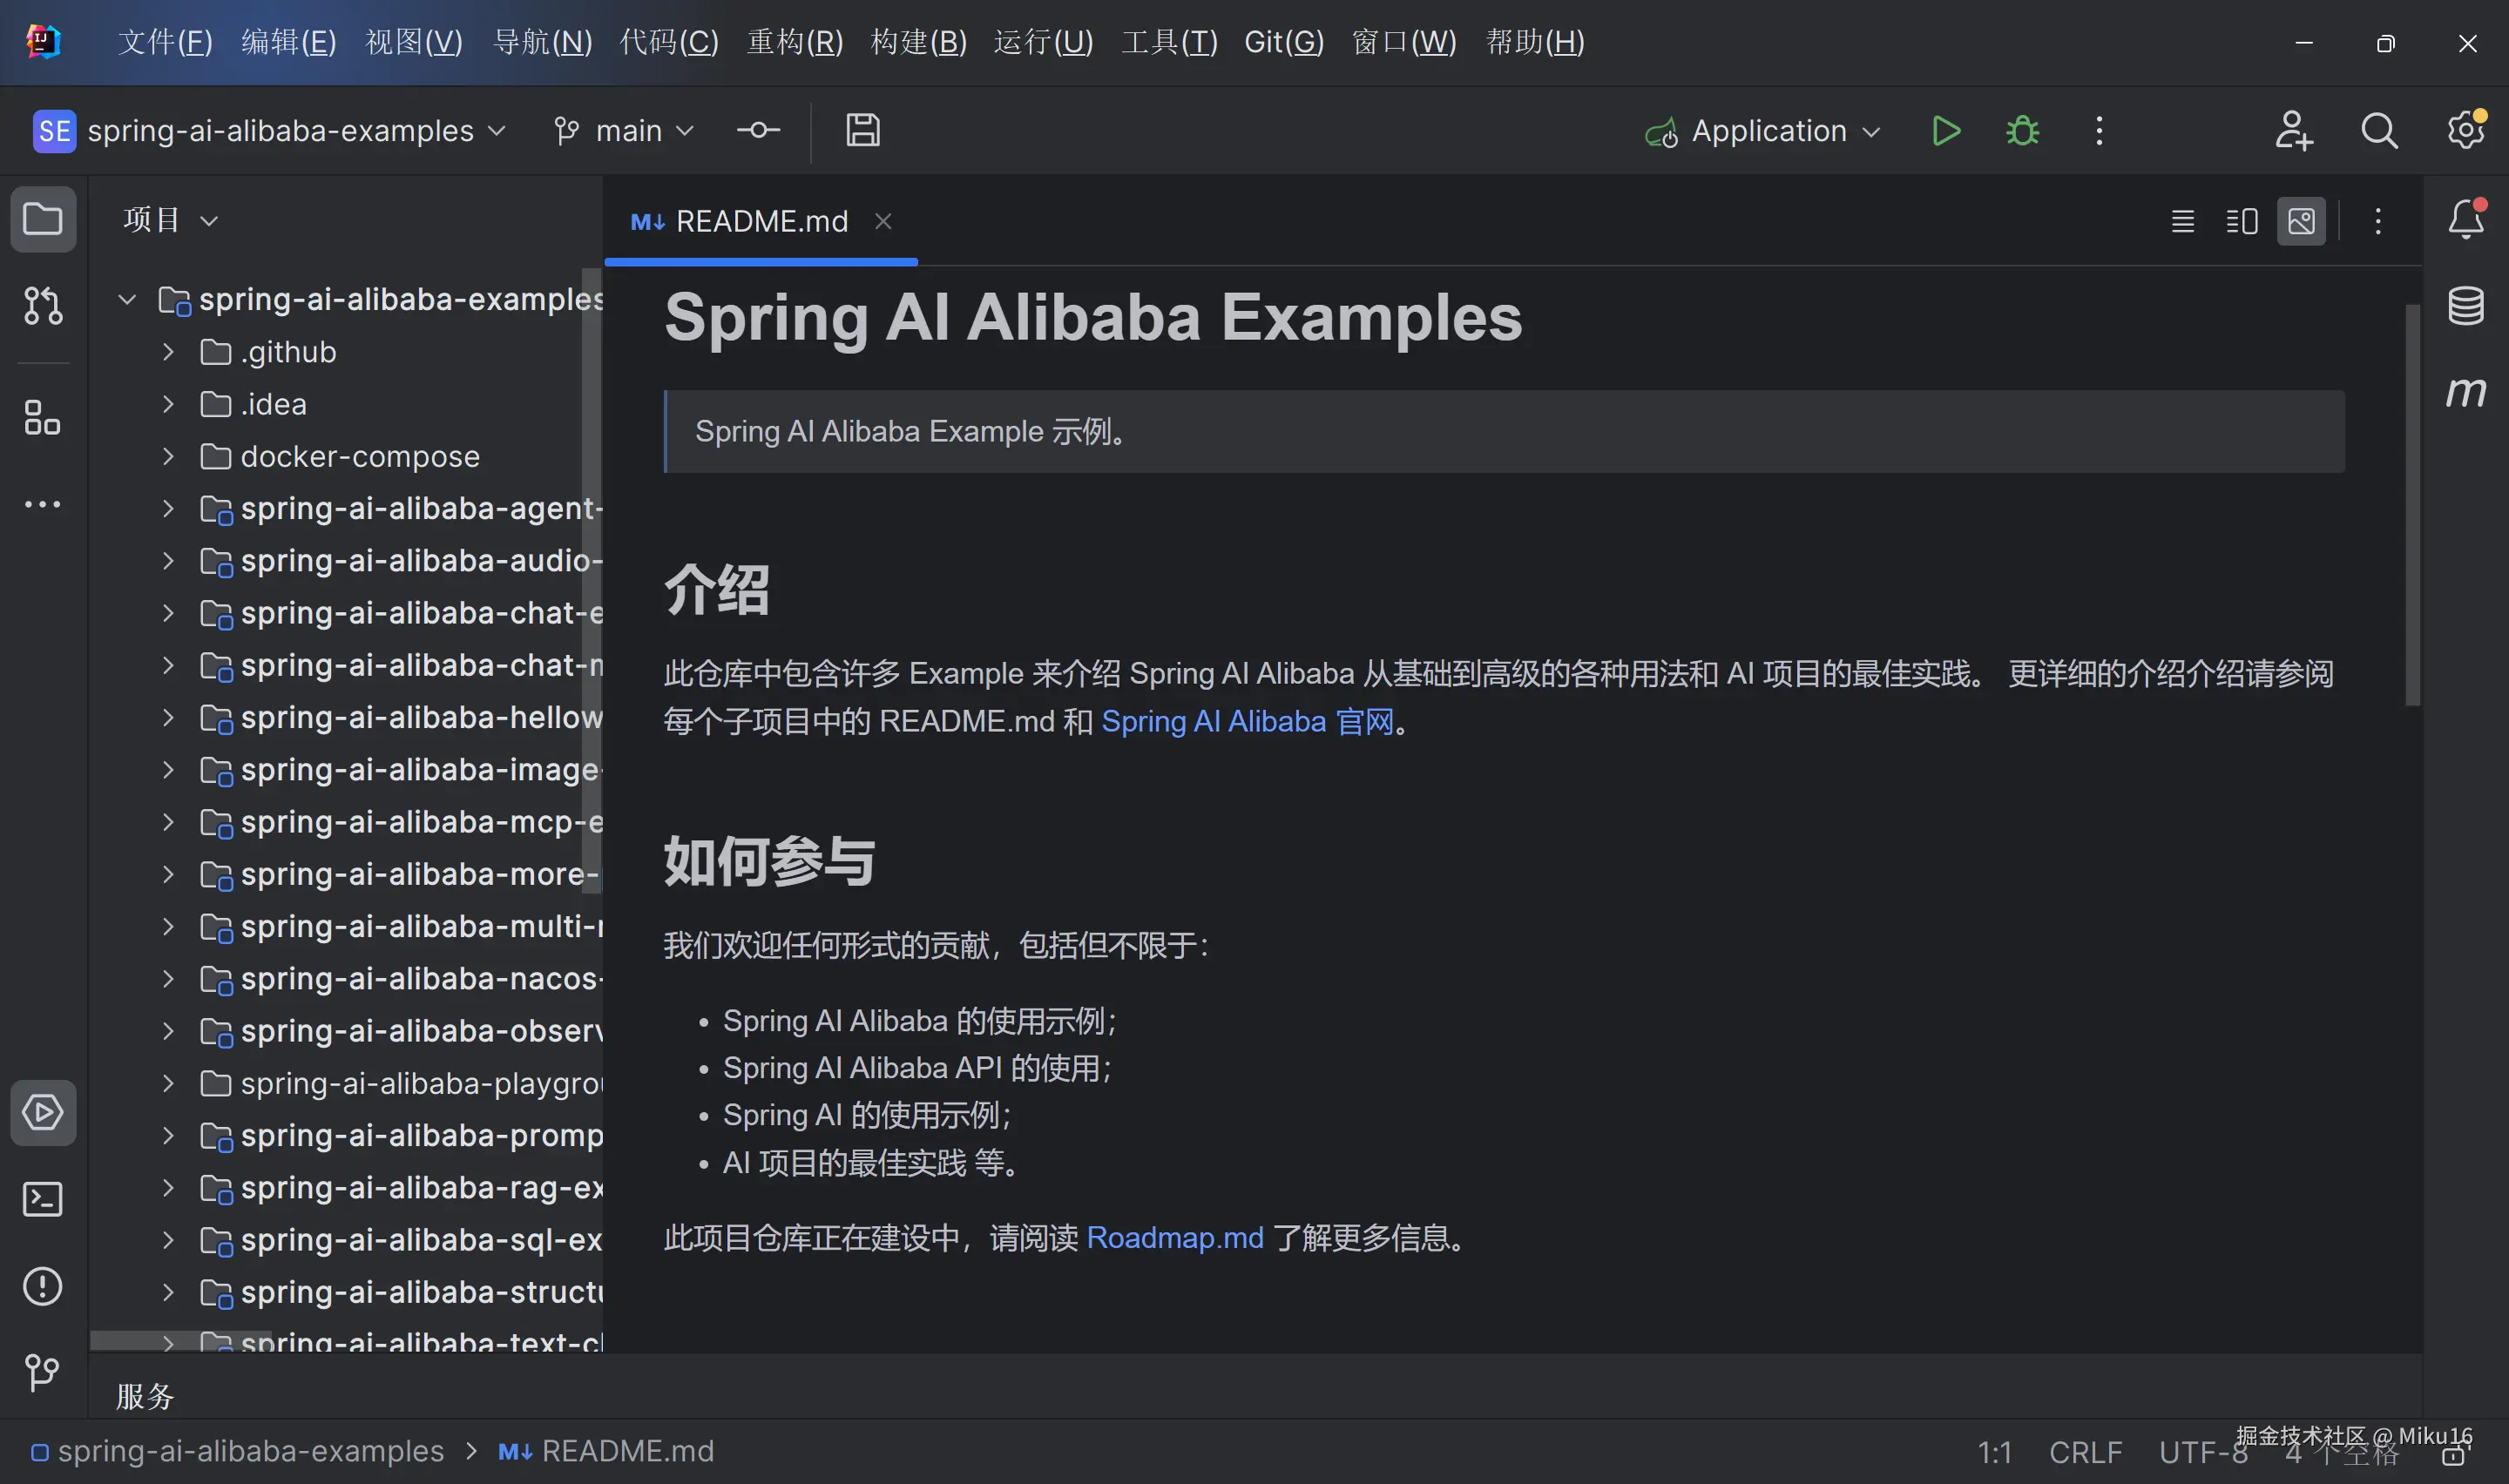
Task: Open the Database tool window
Action: (x=2465, y=306)
